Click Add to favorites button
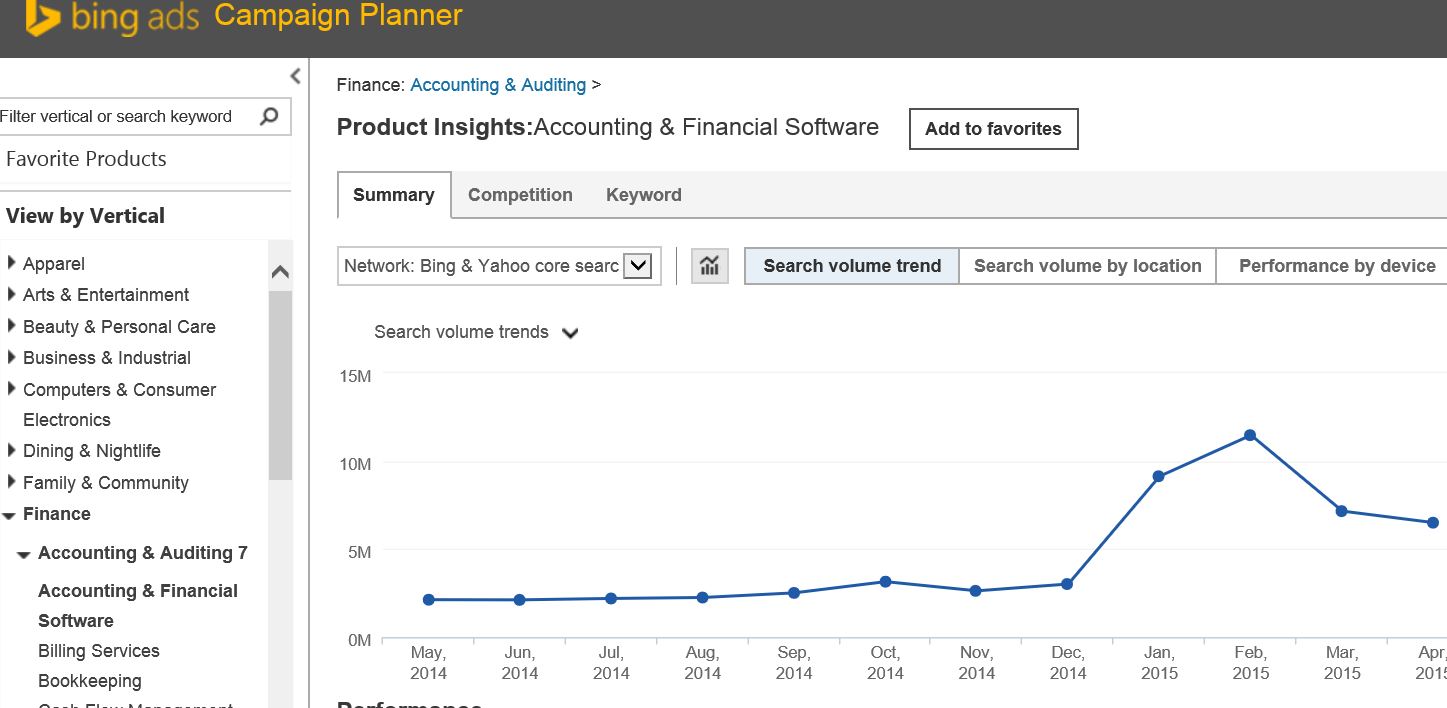 point(993,129)
